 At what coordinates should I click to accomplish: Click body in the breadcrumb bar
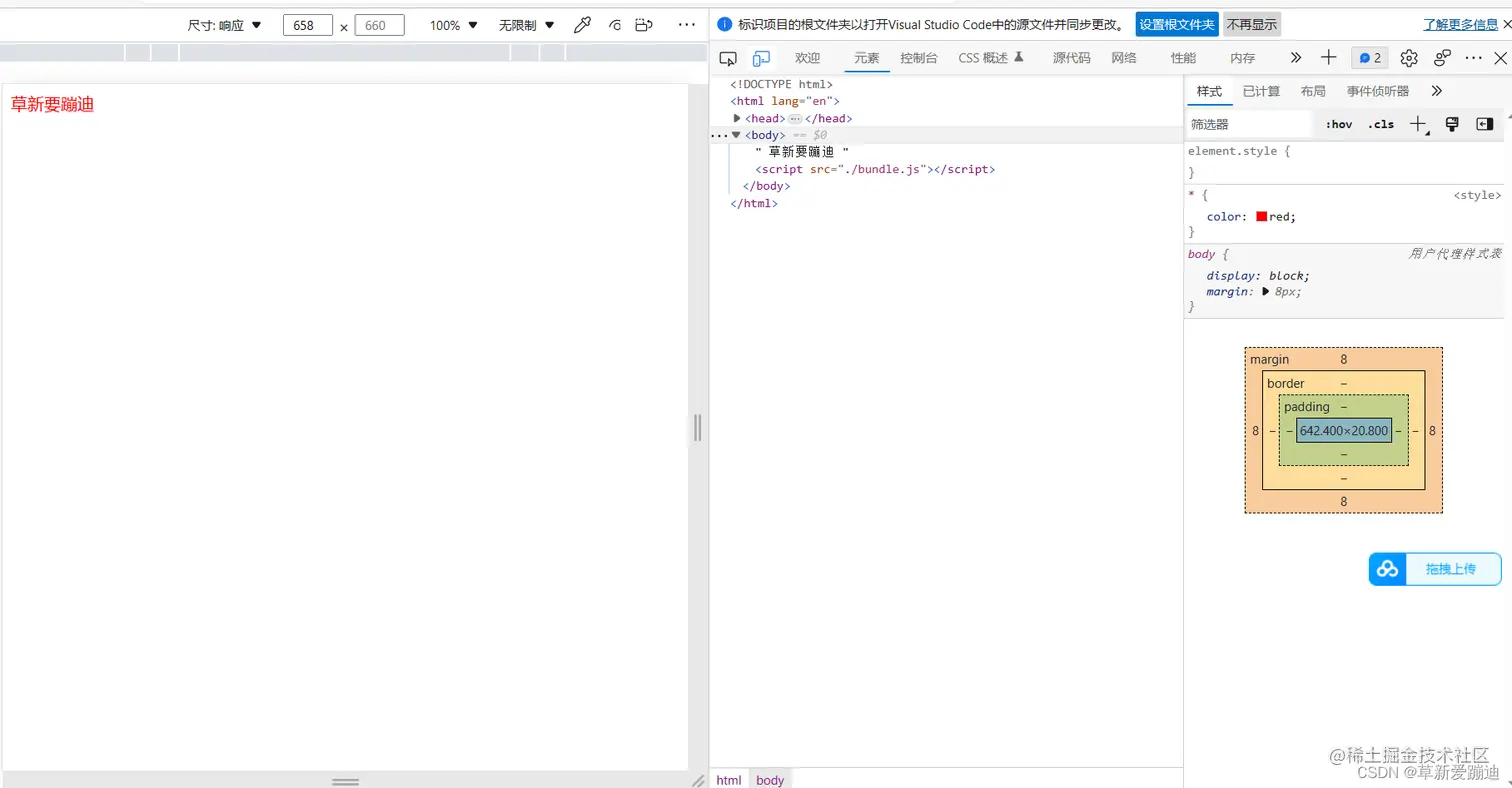coord(770,780)
